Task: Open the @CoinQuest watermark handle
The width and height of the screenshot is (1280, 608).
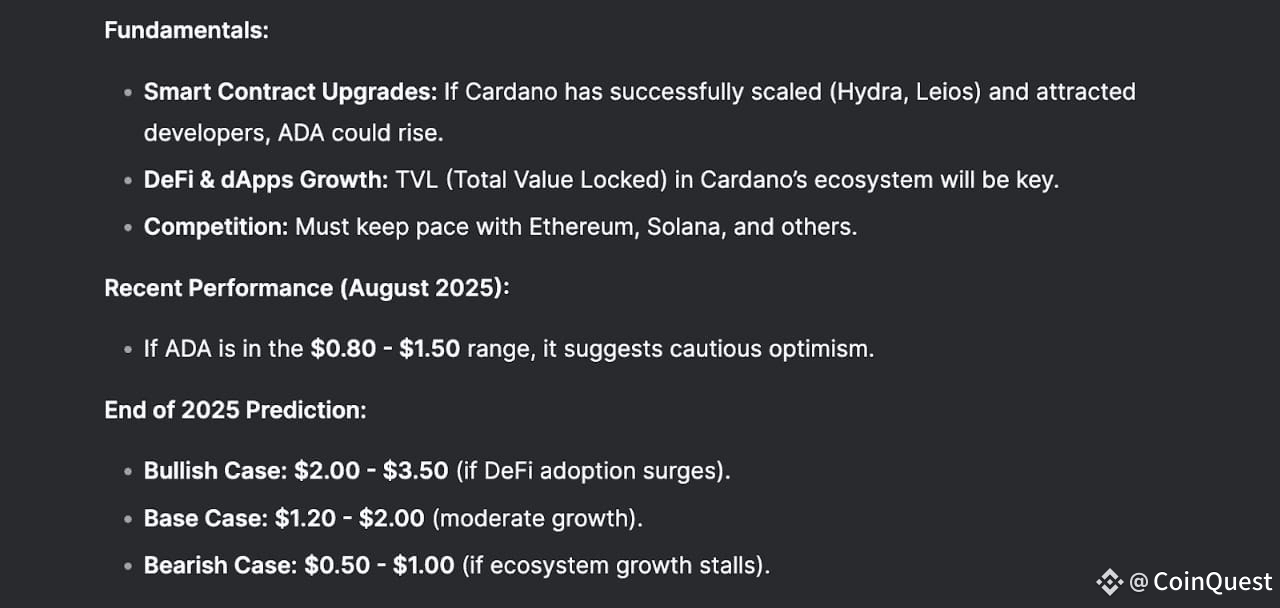Action: tap(1201, 582)
